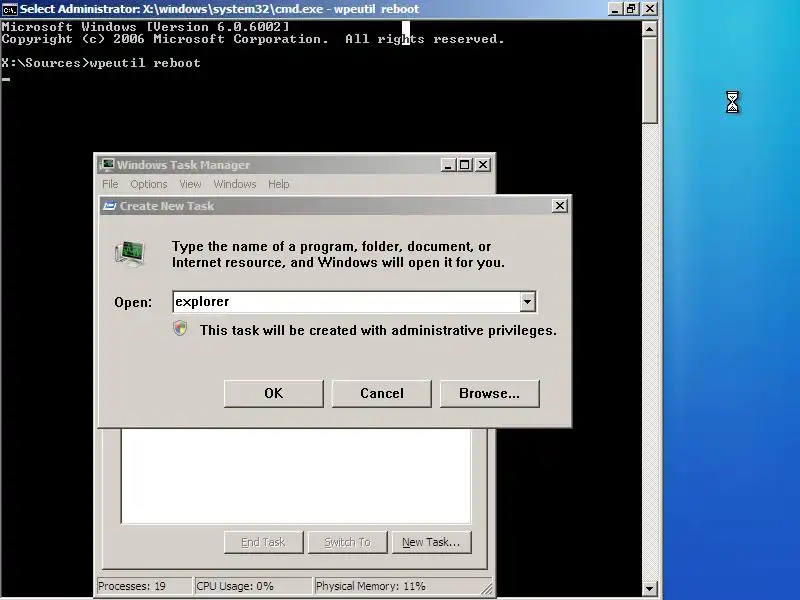Click the Copyright Microsoft Corporation line

[253, 39]
